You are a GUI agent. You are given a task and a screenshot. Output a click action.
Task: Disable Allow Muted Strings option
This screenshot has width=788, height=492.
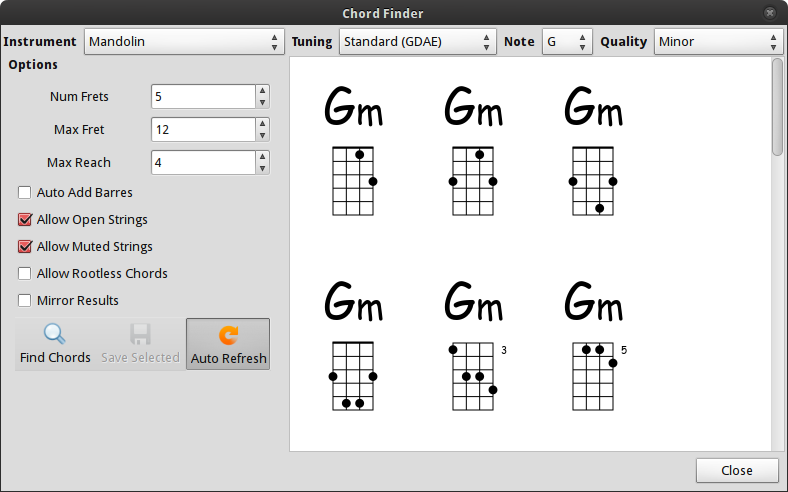[25, 246]
